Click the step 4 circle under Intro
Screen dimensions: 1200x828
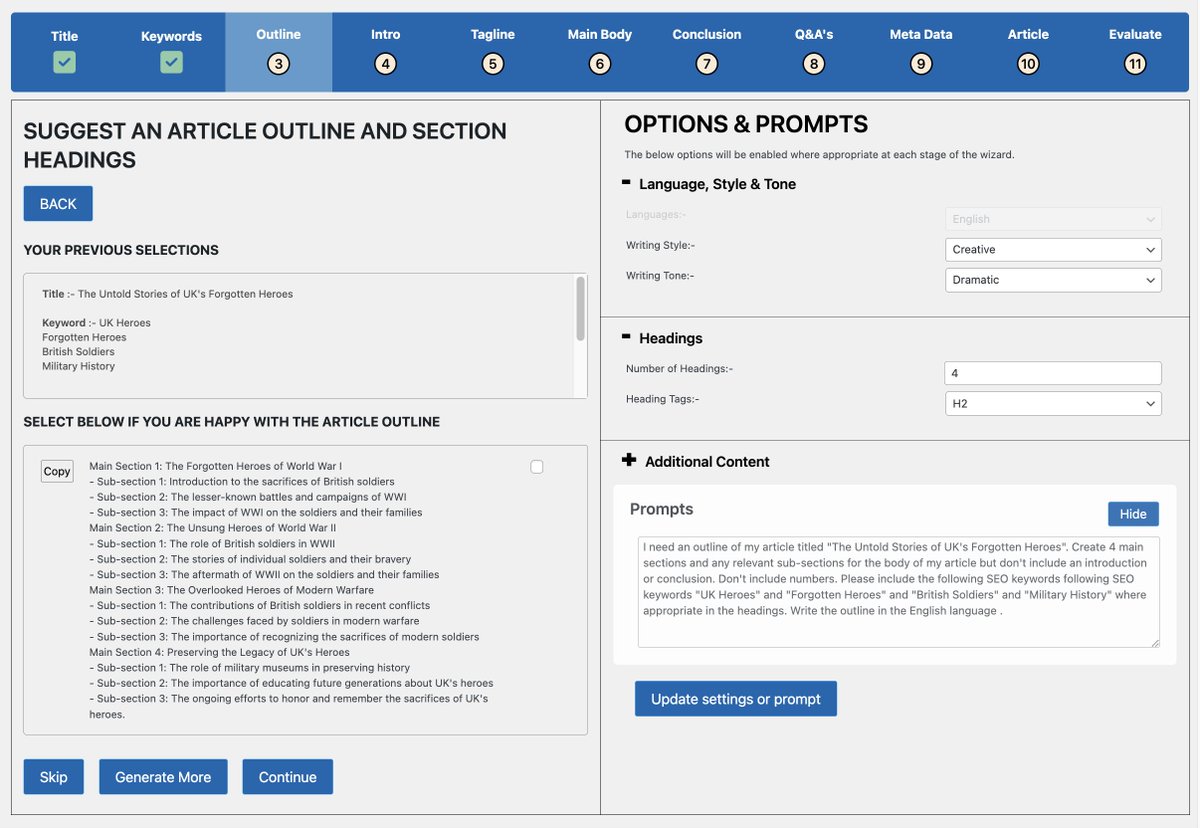[385, 64]
